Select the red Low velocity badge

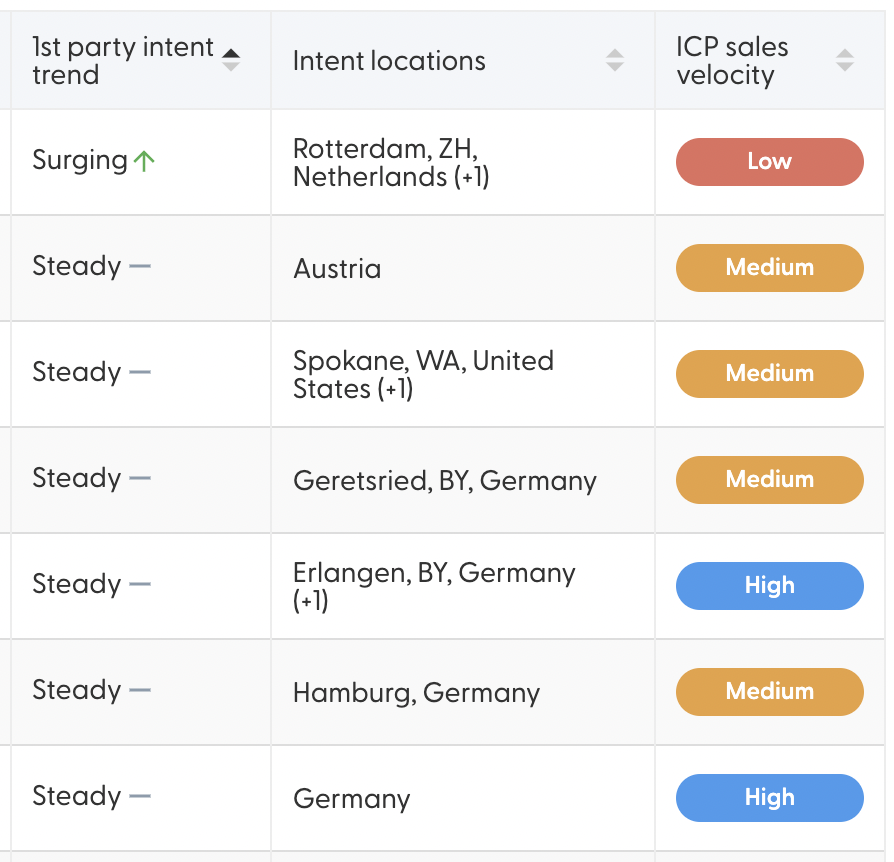pyautogui.click(x=770, y=162)
